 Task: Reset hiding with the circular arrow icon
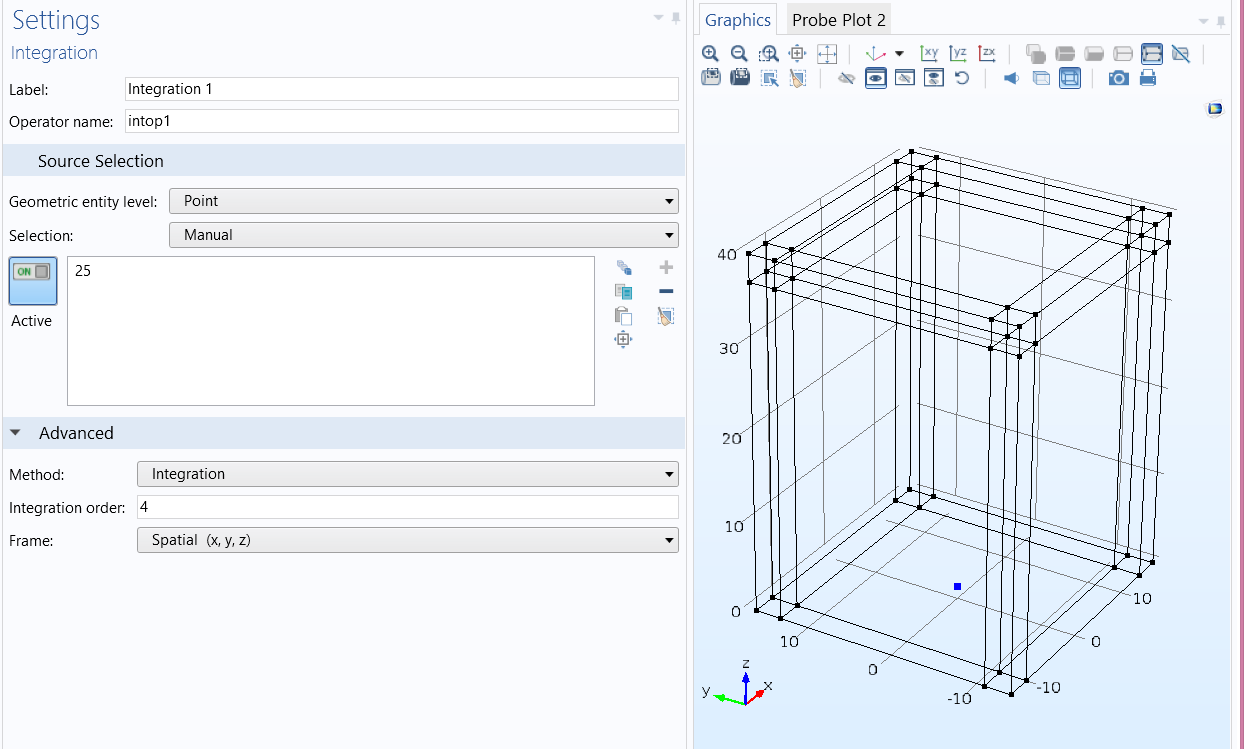[962, 78]
